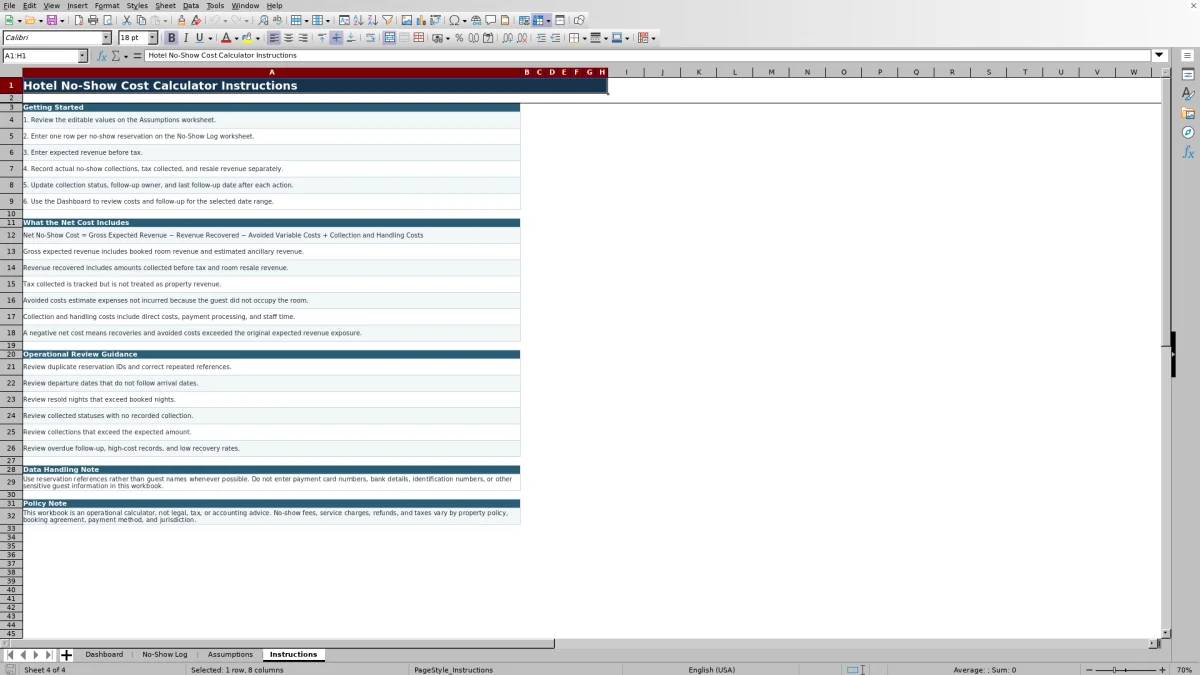
Task: Switch to the No-Show Log sheet tab
Action: click(x=165, y=654)
